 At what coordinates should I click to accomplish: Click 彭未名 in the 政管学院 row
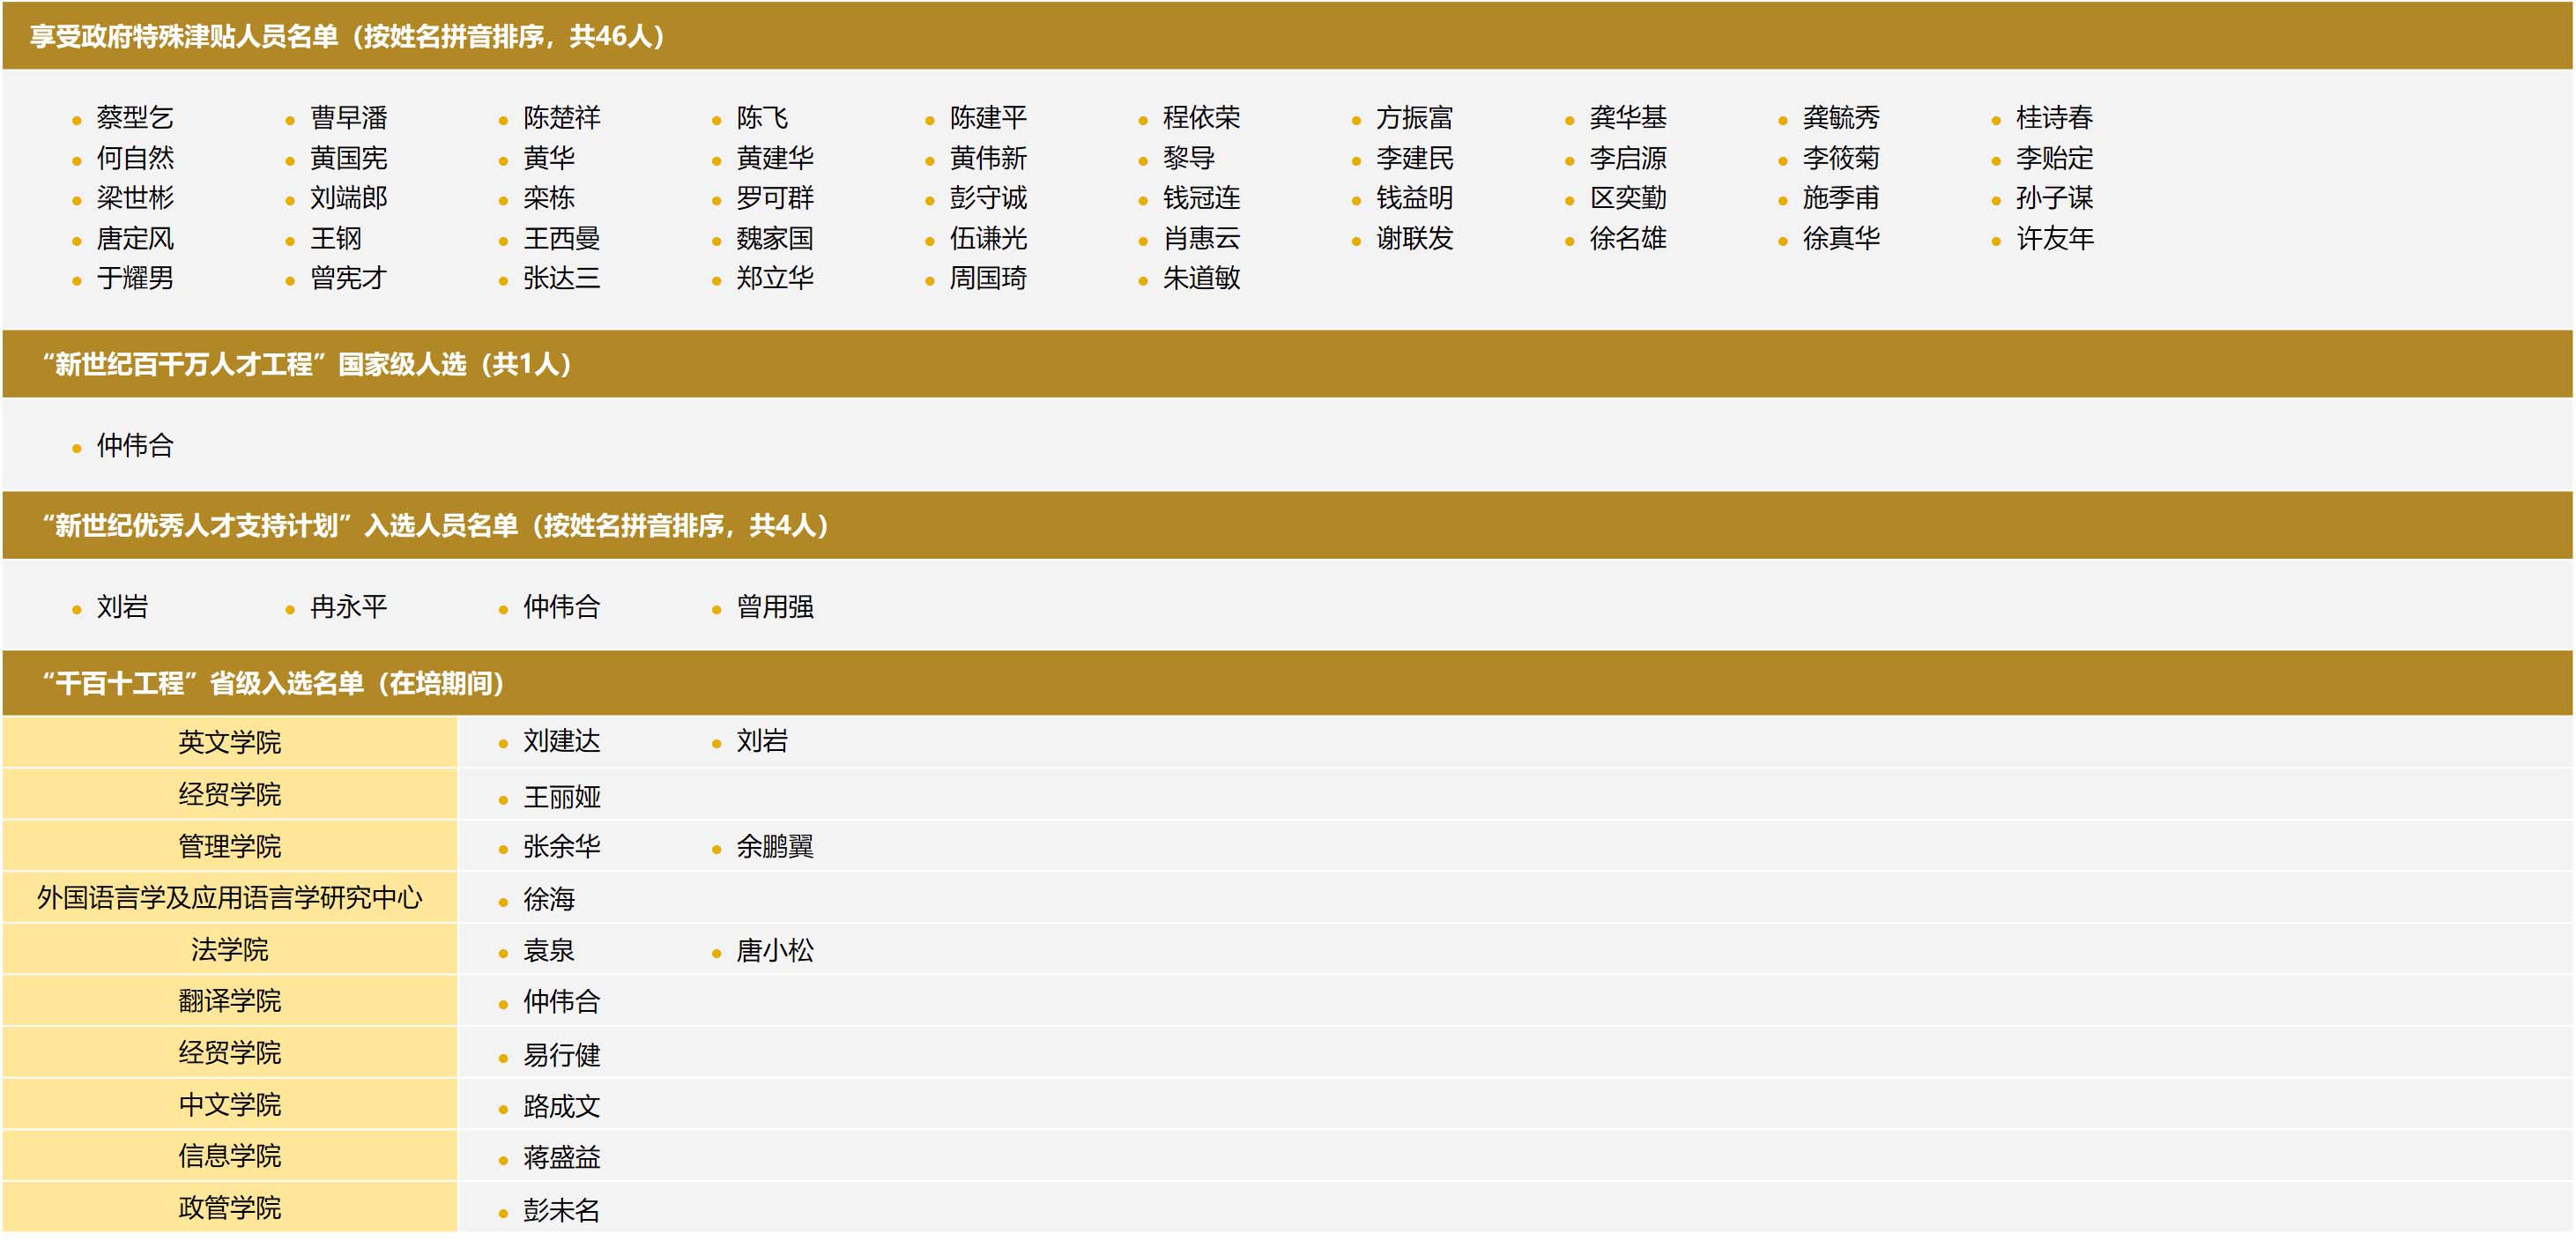pyautogui.click(x=561, y=1210)
